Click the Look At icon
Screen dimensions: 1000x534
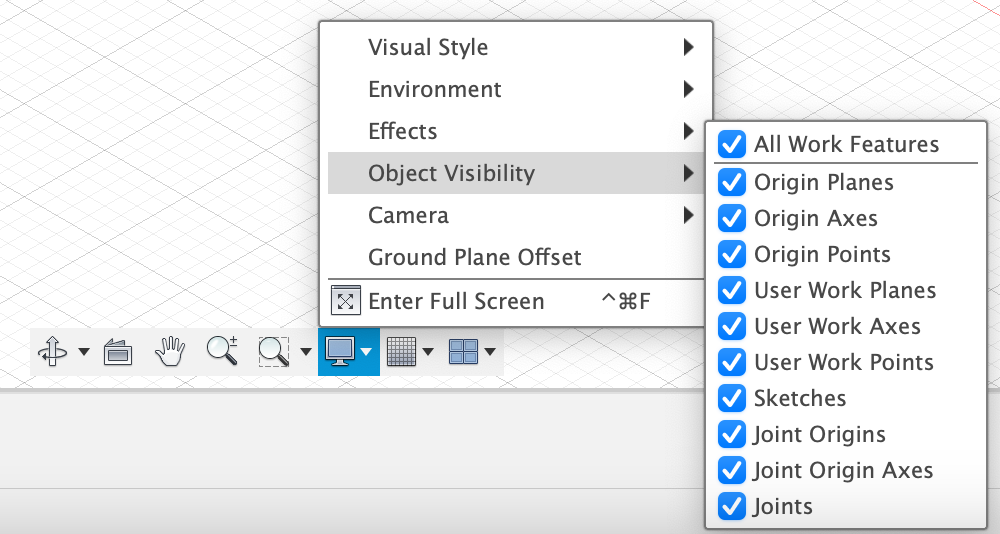[118, 351]
